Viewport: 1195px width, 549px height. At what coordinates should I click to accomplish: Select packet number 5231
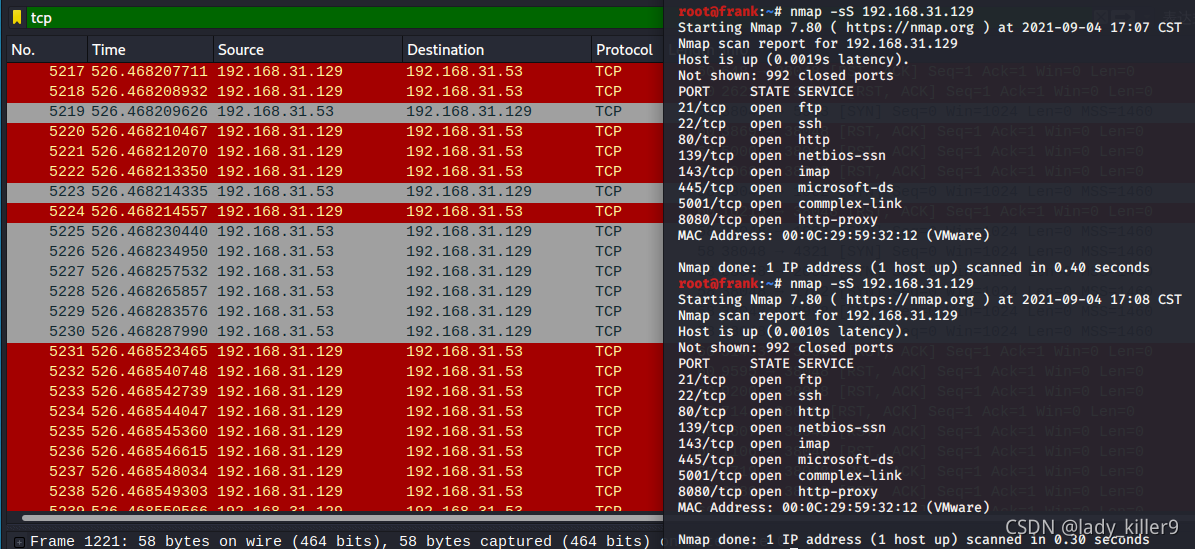(335, 352)
